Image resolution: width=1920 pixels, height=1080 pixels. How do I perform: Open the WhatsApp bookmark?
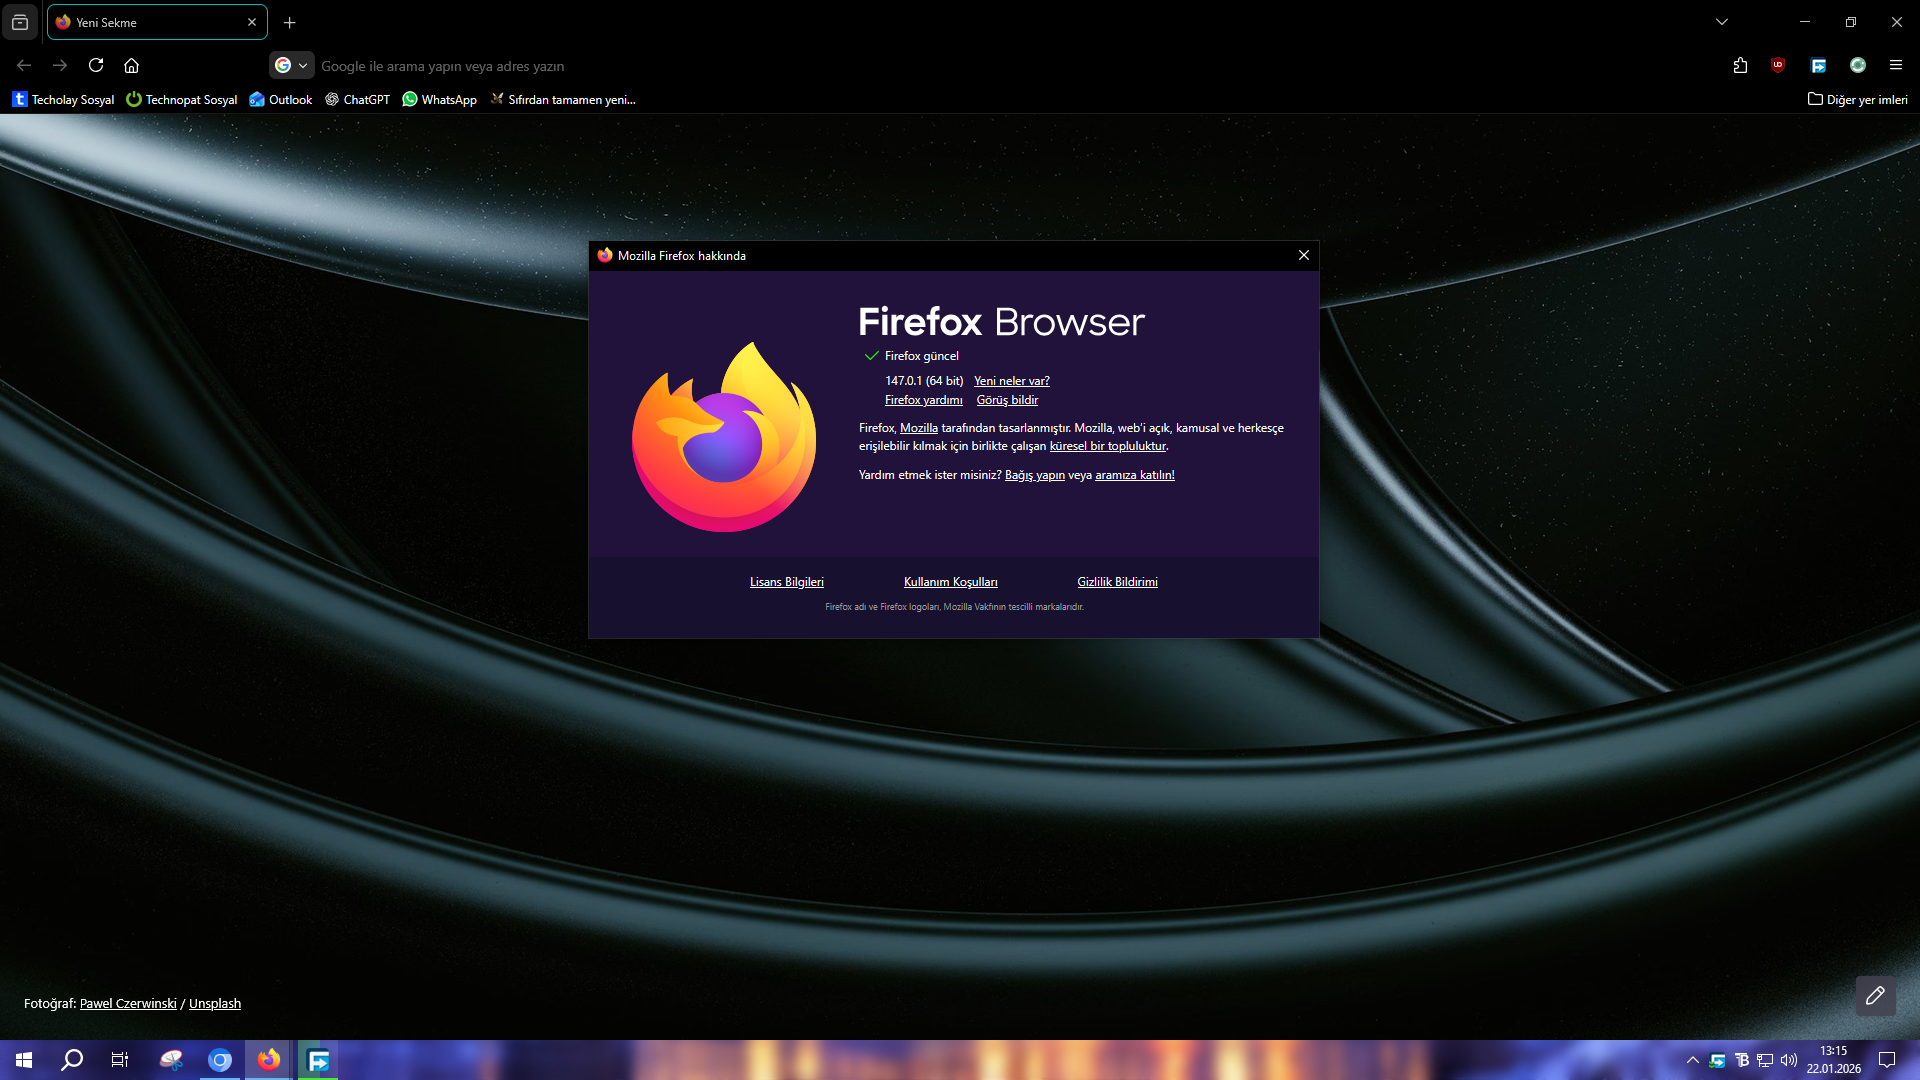coord(439,99)
